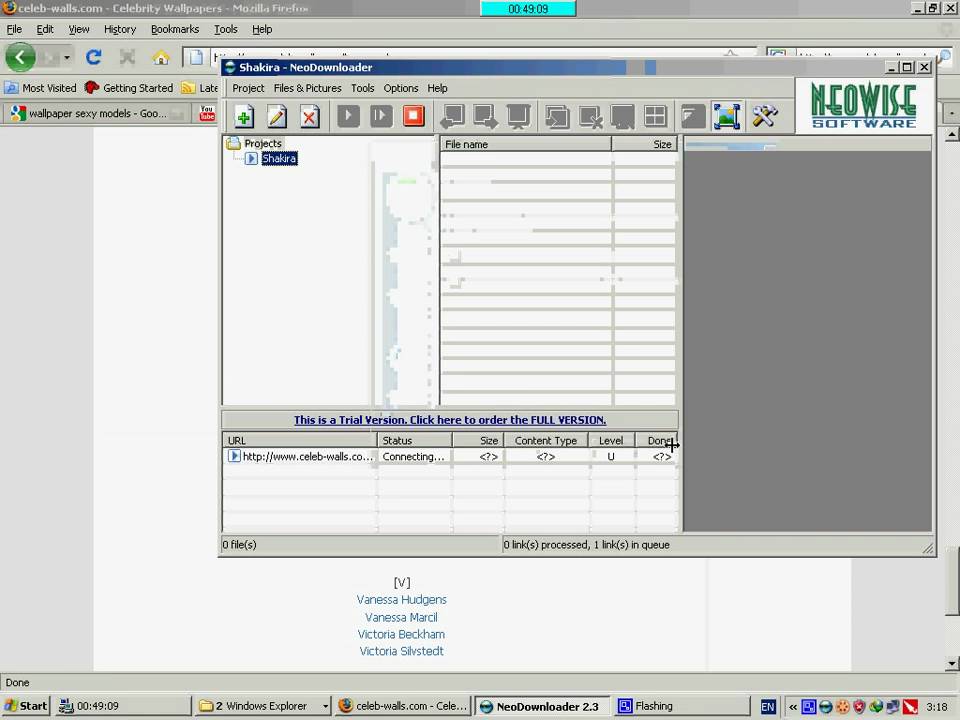Click the Delete Project red X icon
Image resolution: width=960 pixels, height=720 pixels.
[x=310, y=116]
